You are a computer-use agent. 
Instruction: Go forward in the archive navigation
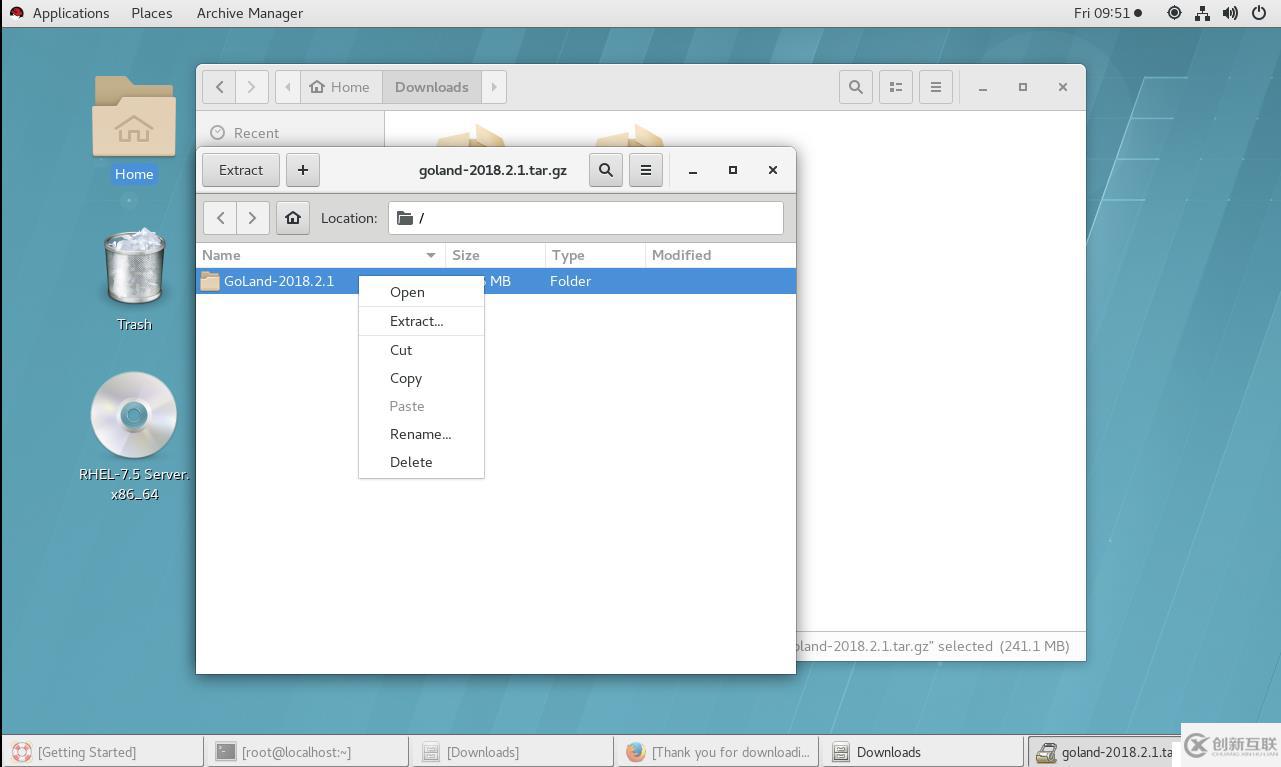click(x=253, y=218)
